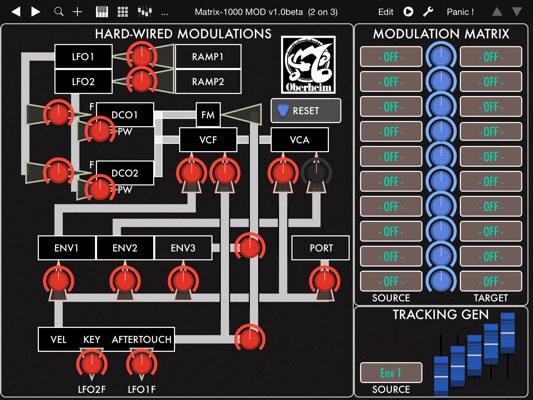The image size is (533, 400).
Task: Click the Oberheim logo
Action: (x=308, y=65)
